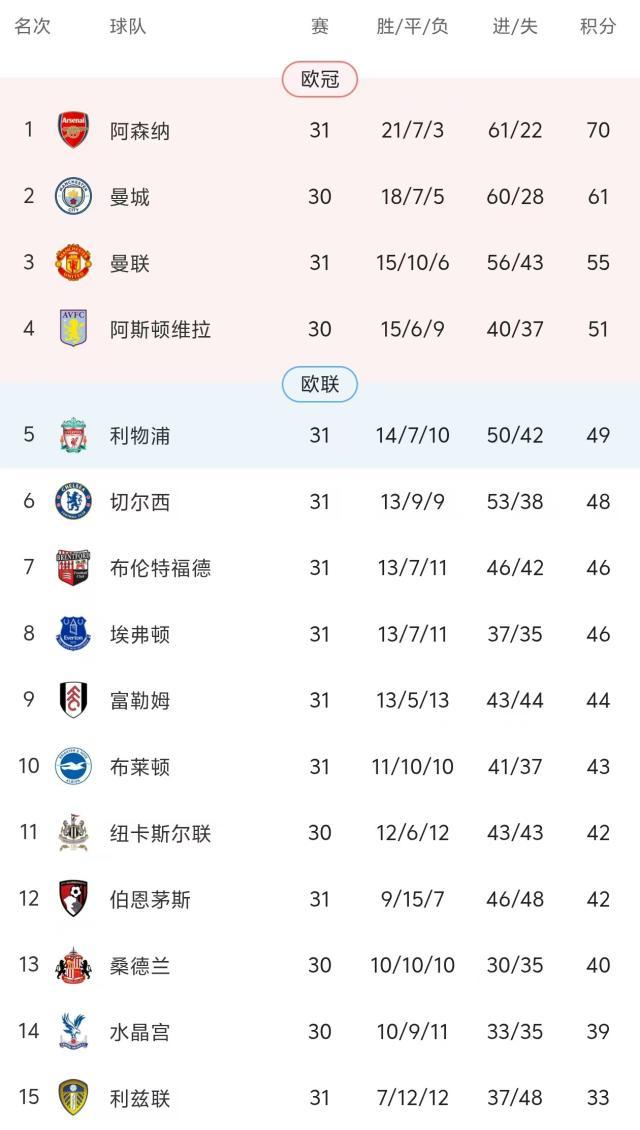Tap the Manchester City crest icon

tap(73, 196)
